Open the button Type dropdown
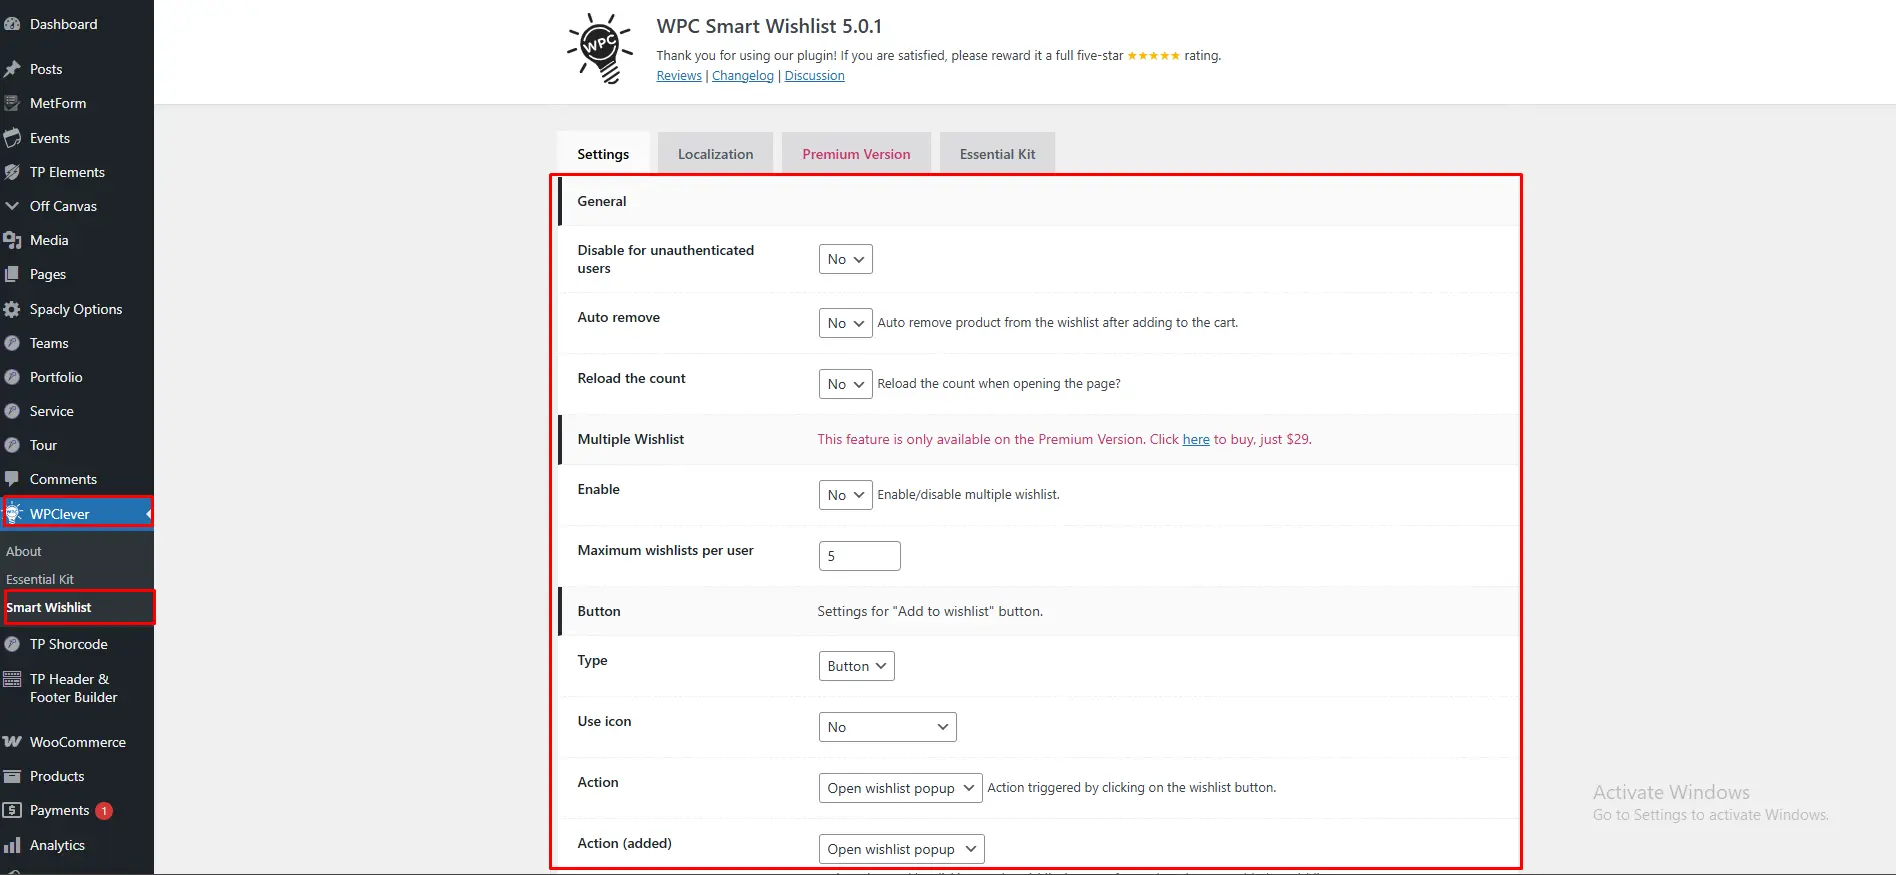This screenshot has width=1896, height=875. [856, 666]
